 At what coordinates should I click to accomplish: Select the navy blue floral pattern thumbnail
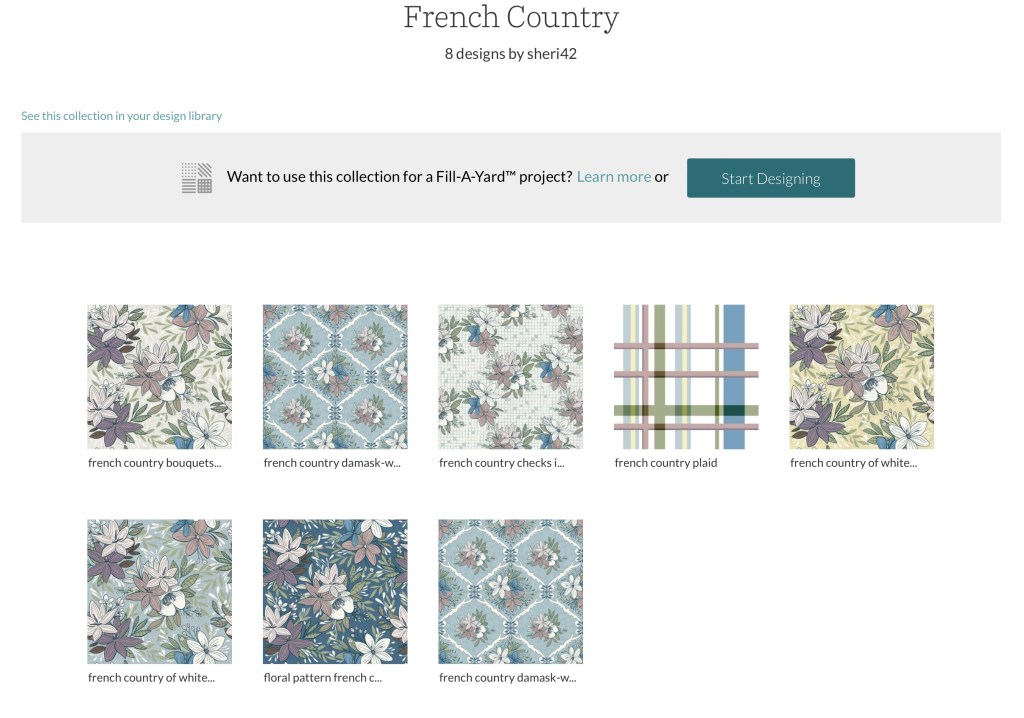pyautogui.click(x=335, y=591)
